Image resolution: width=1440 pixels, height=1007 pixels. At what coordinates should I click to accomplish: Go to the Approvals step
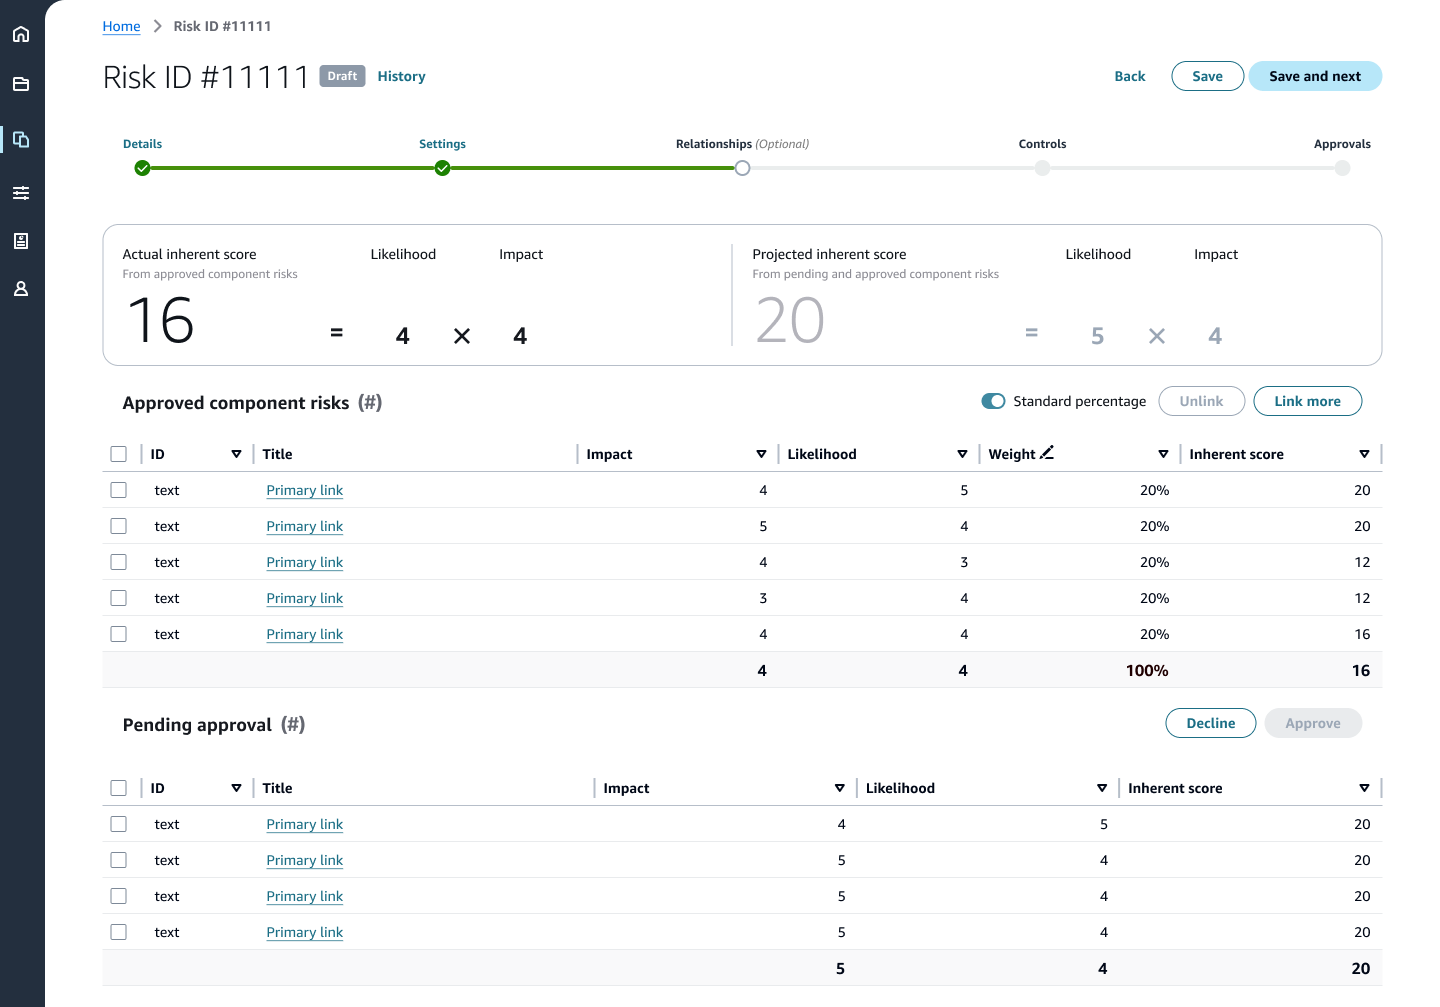tap(1342, 144)
